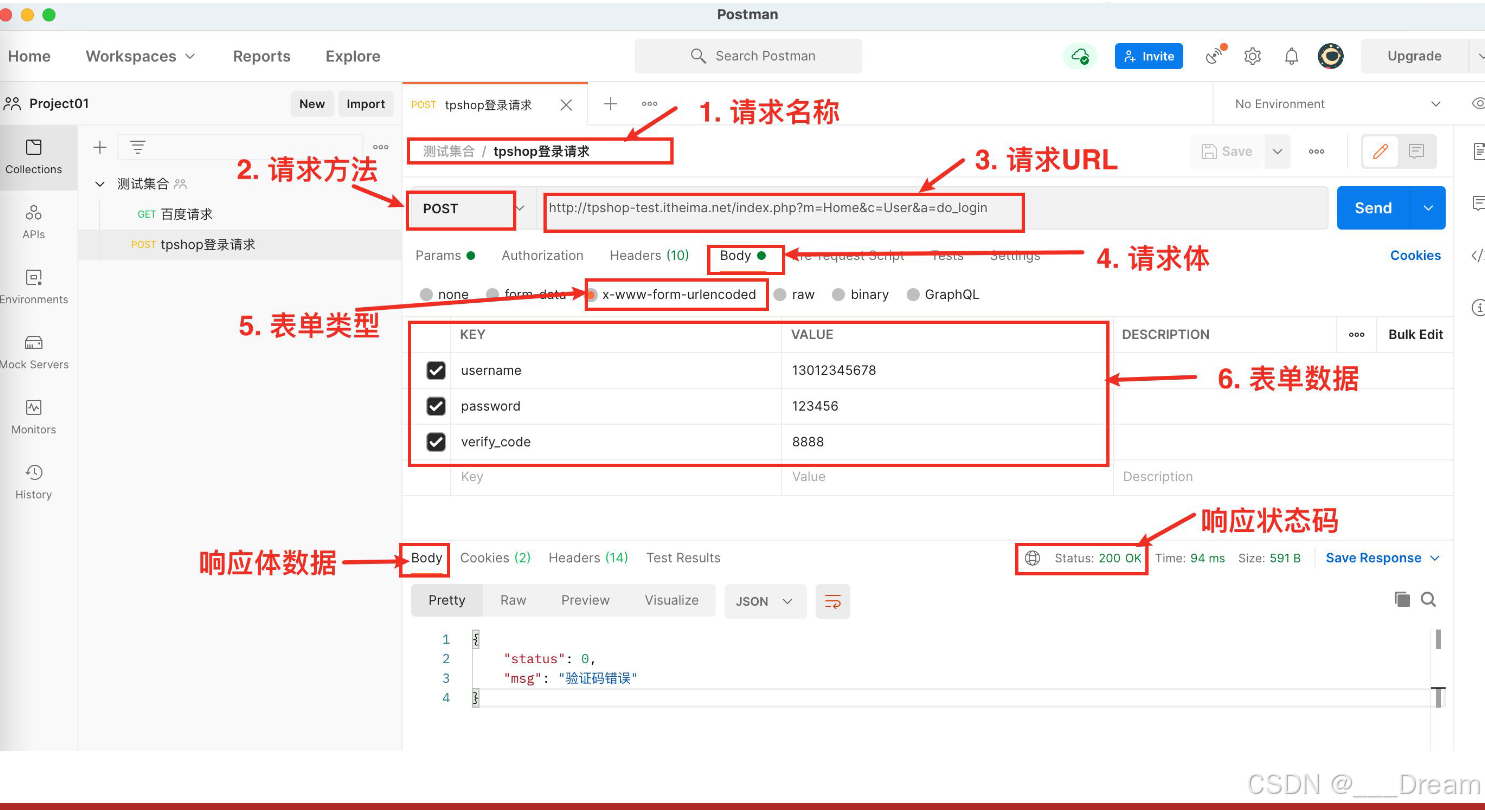The height and width of the screenshot is (810, 1485).
Task: Open the History sidebar panel
Action: click(34, 482)
